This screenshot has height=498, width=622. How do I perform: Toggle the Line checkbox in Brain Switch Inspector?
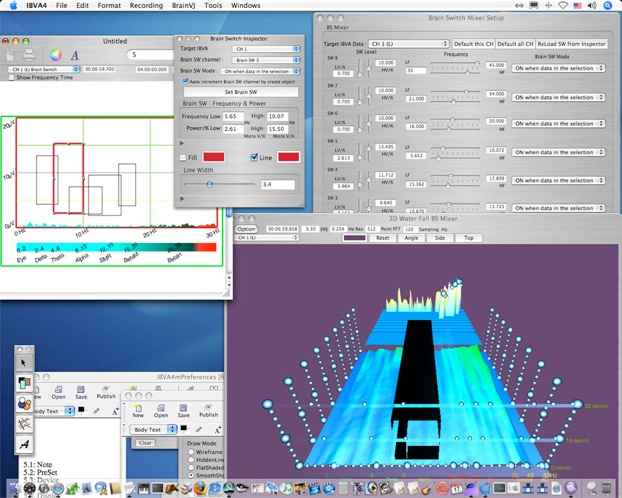click(255, 157)
